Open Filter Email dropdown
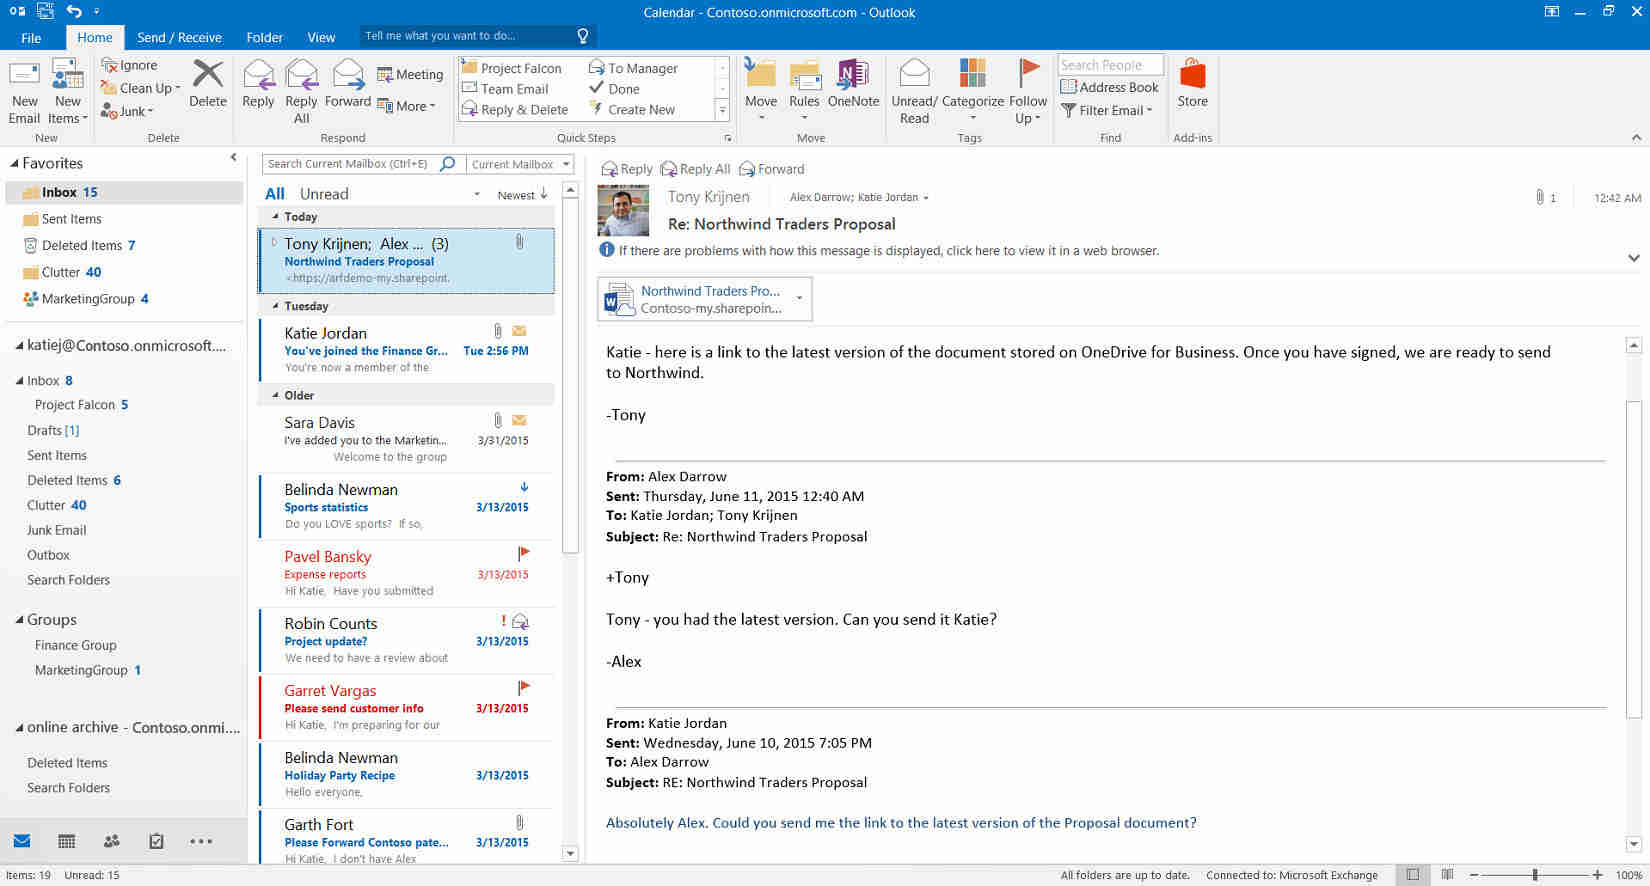 [1107, 110]
